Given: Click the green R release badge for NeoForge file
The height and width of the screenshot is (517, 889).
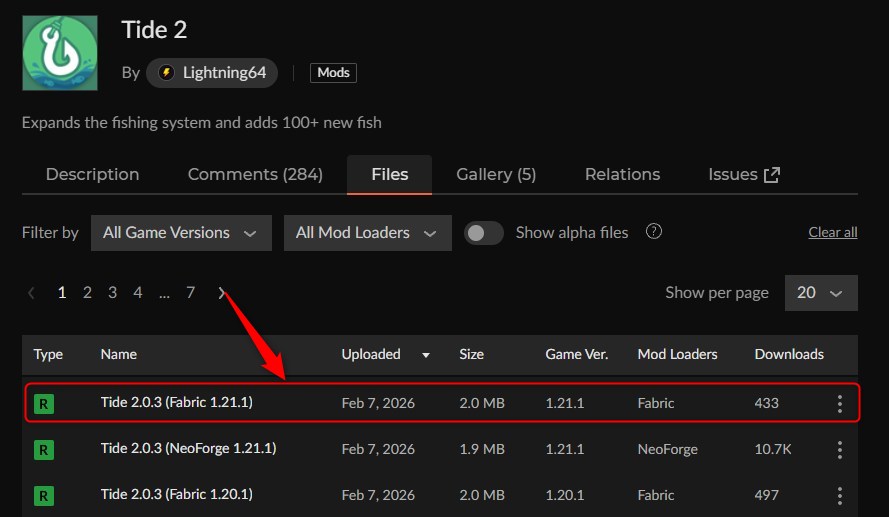Looking at the screenshot, I should (x=44, y=450).
